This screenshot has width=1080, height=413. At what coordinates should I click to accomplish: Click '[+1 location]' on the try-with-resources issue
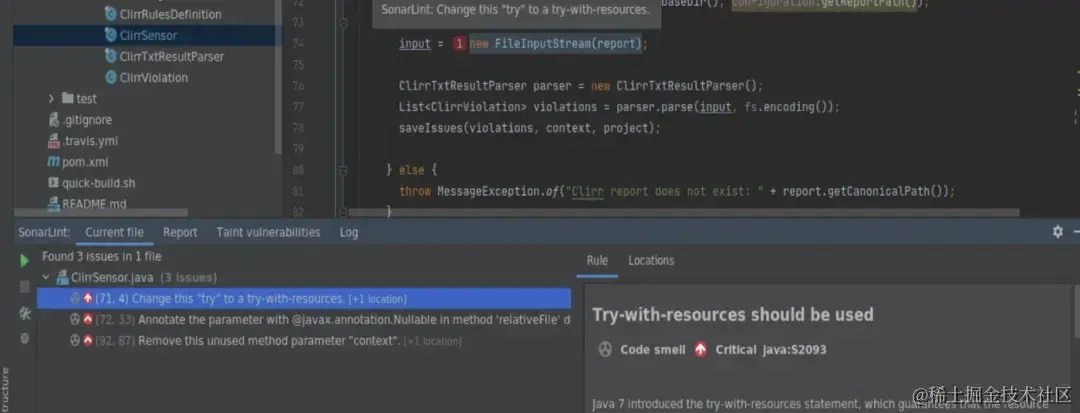pos(377,299)
